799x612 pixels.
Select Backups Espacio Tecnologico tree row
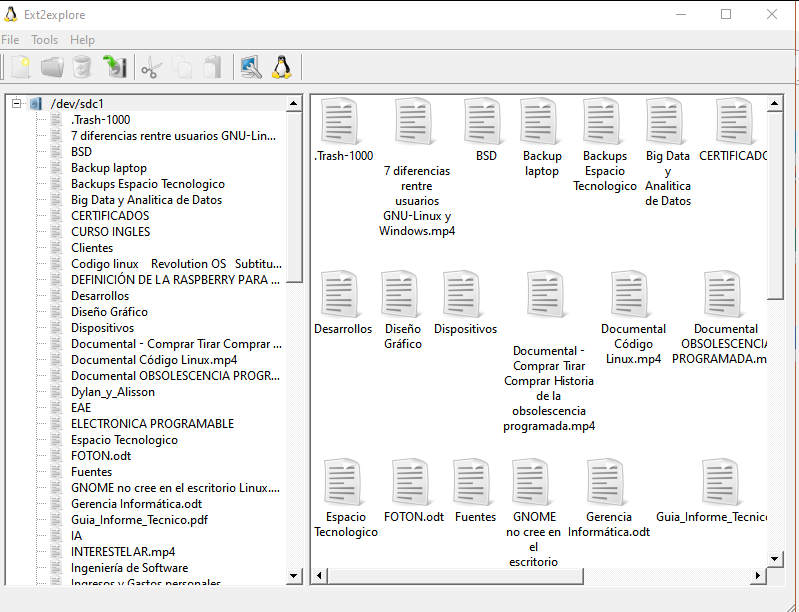[x=148, y=184]
